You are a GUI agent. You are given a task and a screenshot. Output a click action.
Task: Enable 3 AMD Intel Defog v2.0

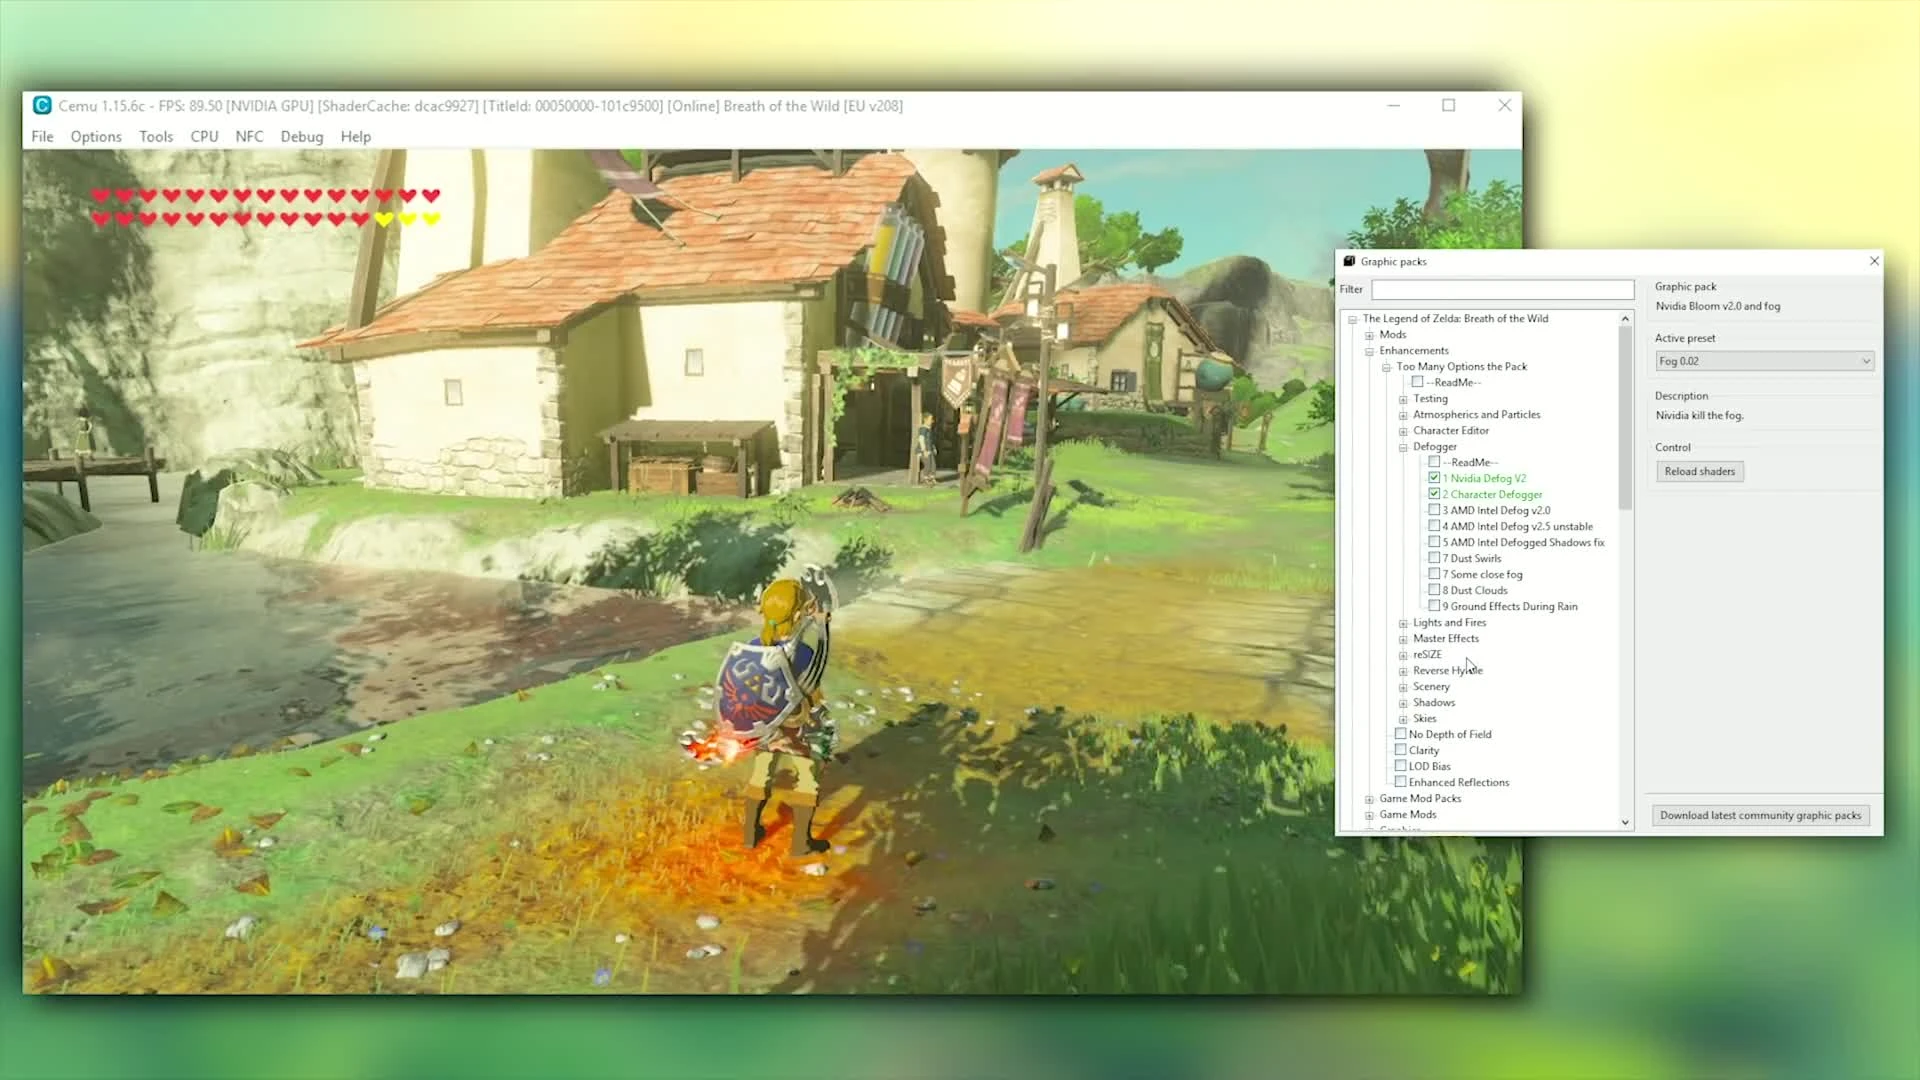pyautogui.click(x=1435, y=510)
